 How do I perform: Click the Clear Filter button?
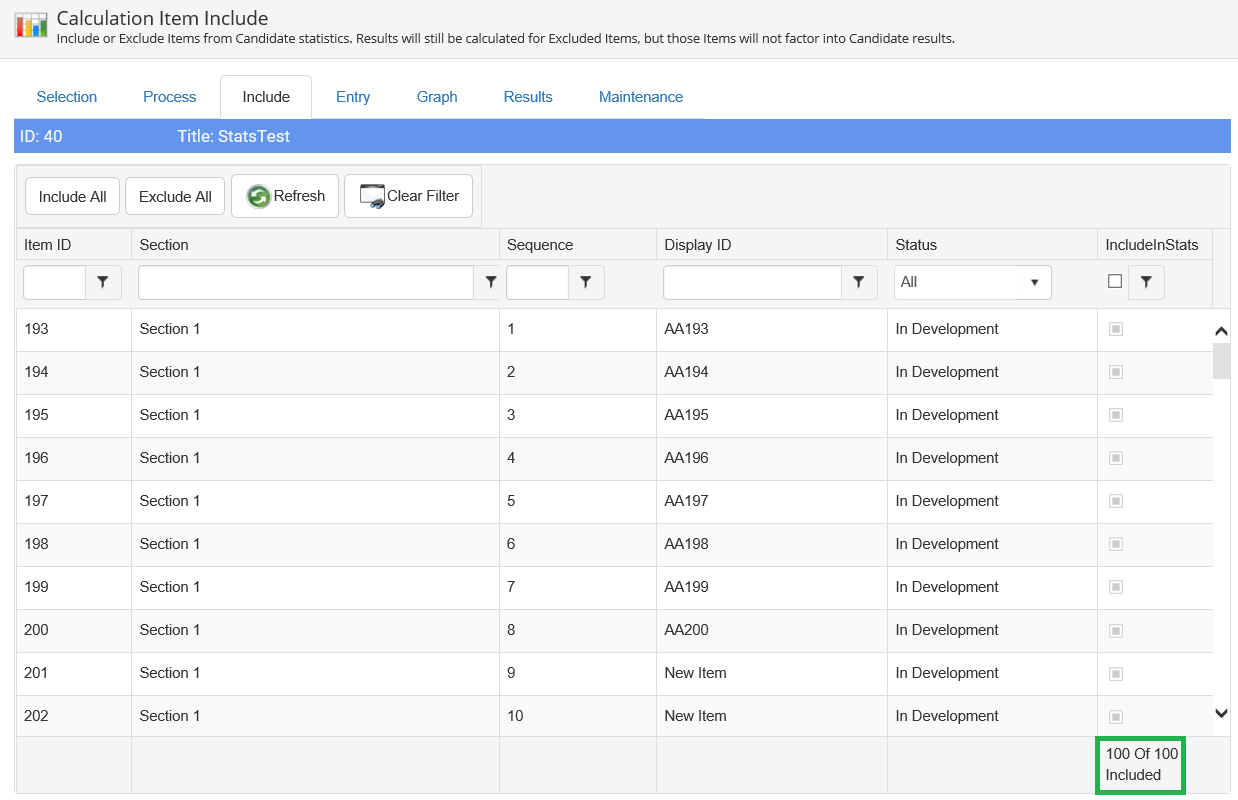pos(408,196)
